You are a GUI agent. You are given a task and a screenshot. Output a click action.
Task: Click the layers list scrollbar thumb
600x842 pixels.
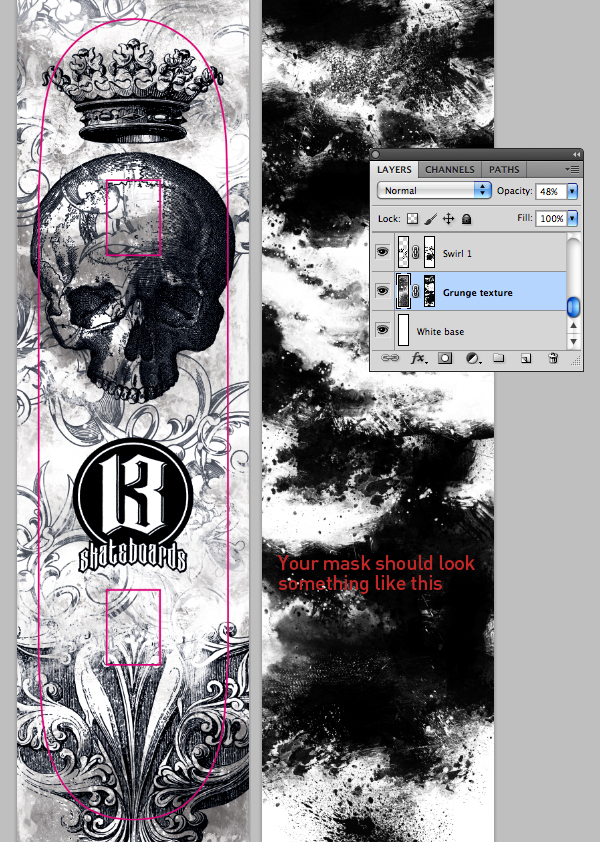574,307
